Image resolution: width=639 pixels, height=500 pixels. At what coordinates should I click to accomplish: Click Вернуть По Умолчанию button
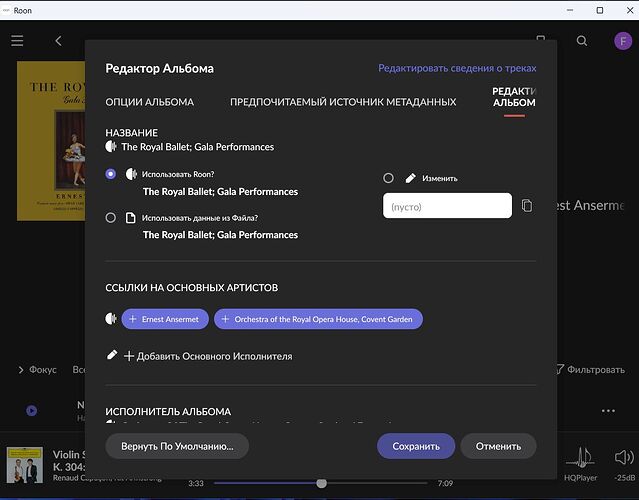click(177, 446)
